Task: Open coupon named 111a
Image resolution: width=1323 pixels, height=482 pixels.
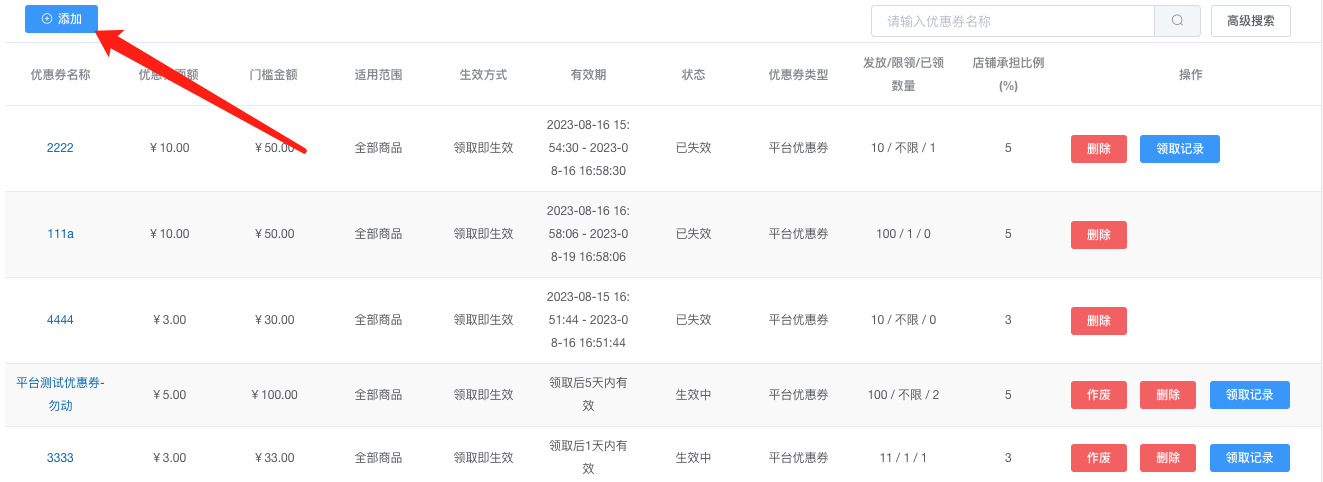Action: [x=60, y=234]
